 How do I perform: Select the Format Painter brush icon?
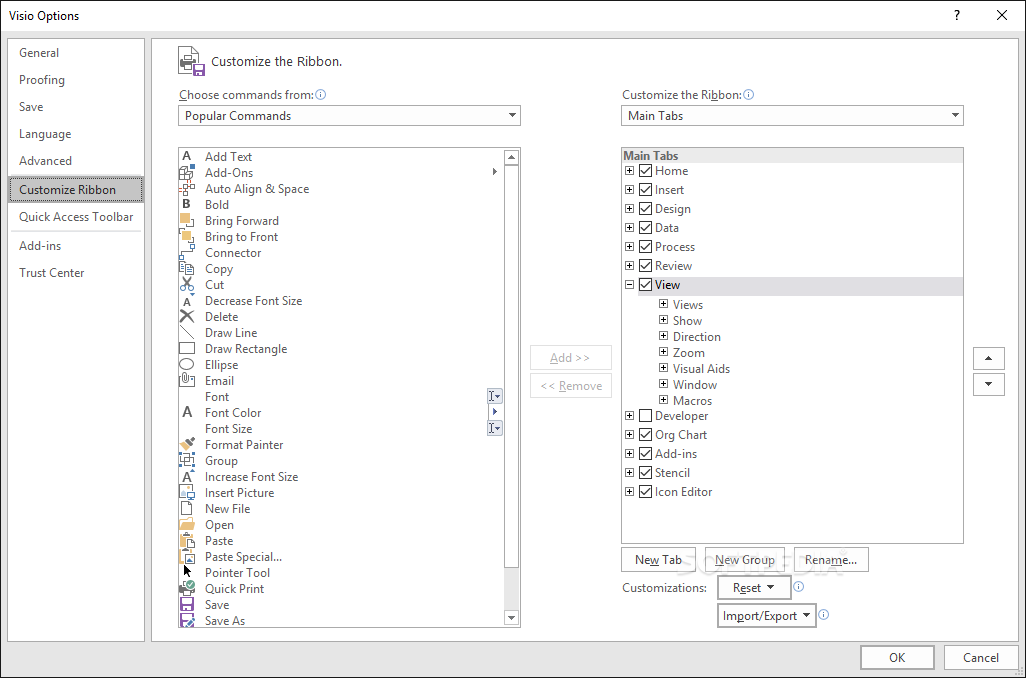[187, 444]
